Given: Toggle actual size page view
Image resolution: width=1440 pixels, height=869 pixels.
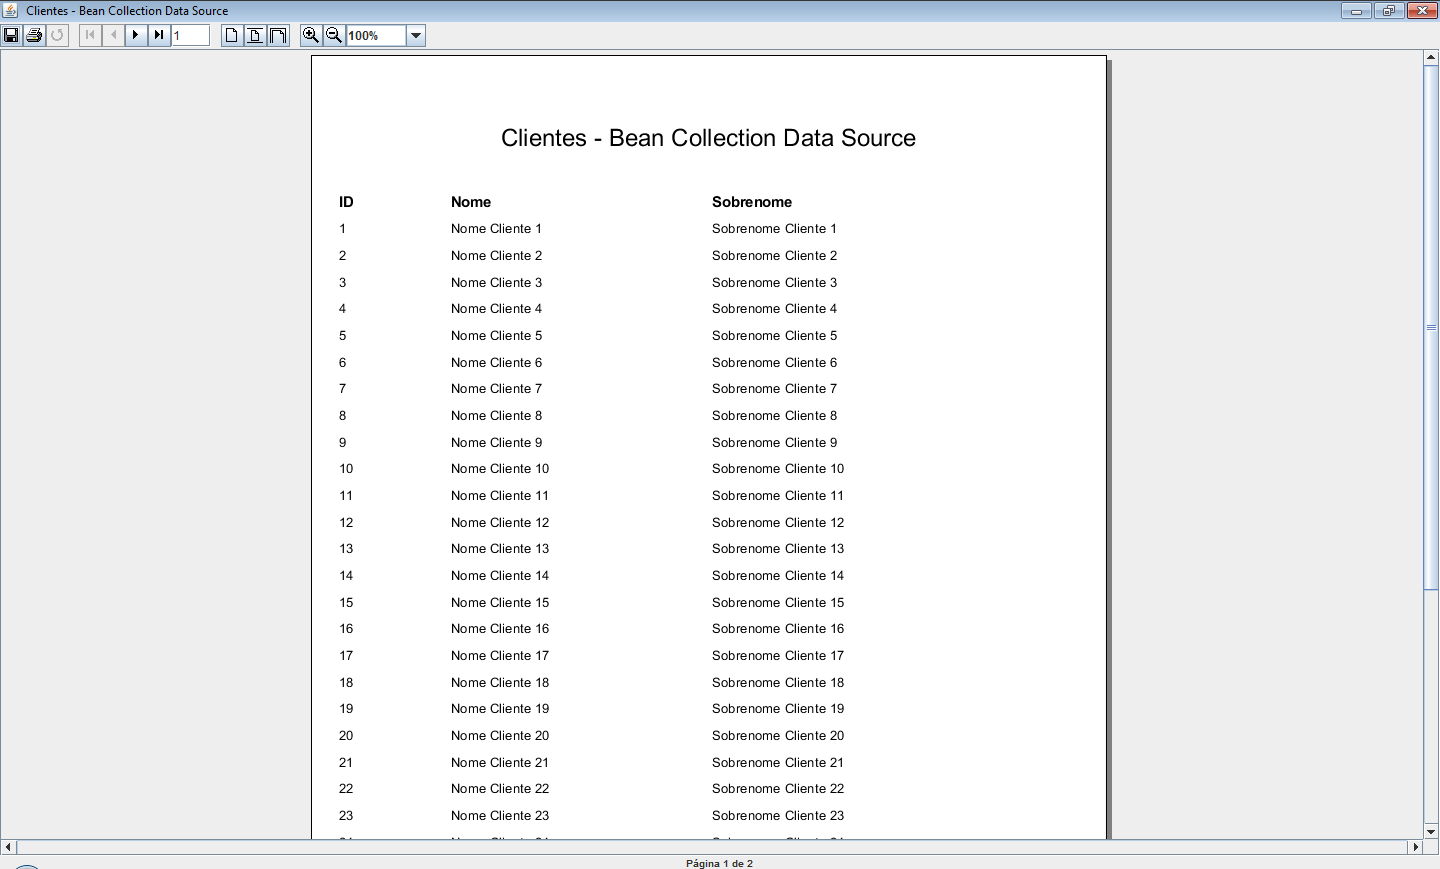Looking at the screenshot, I should pos(232,35).
